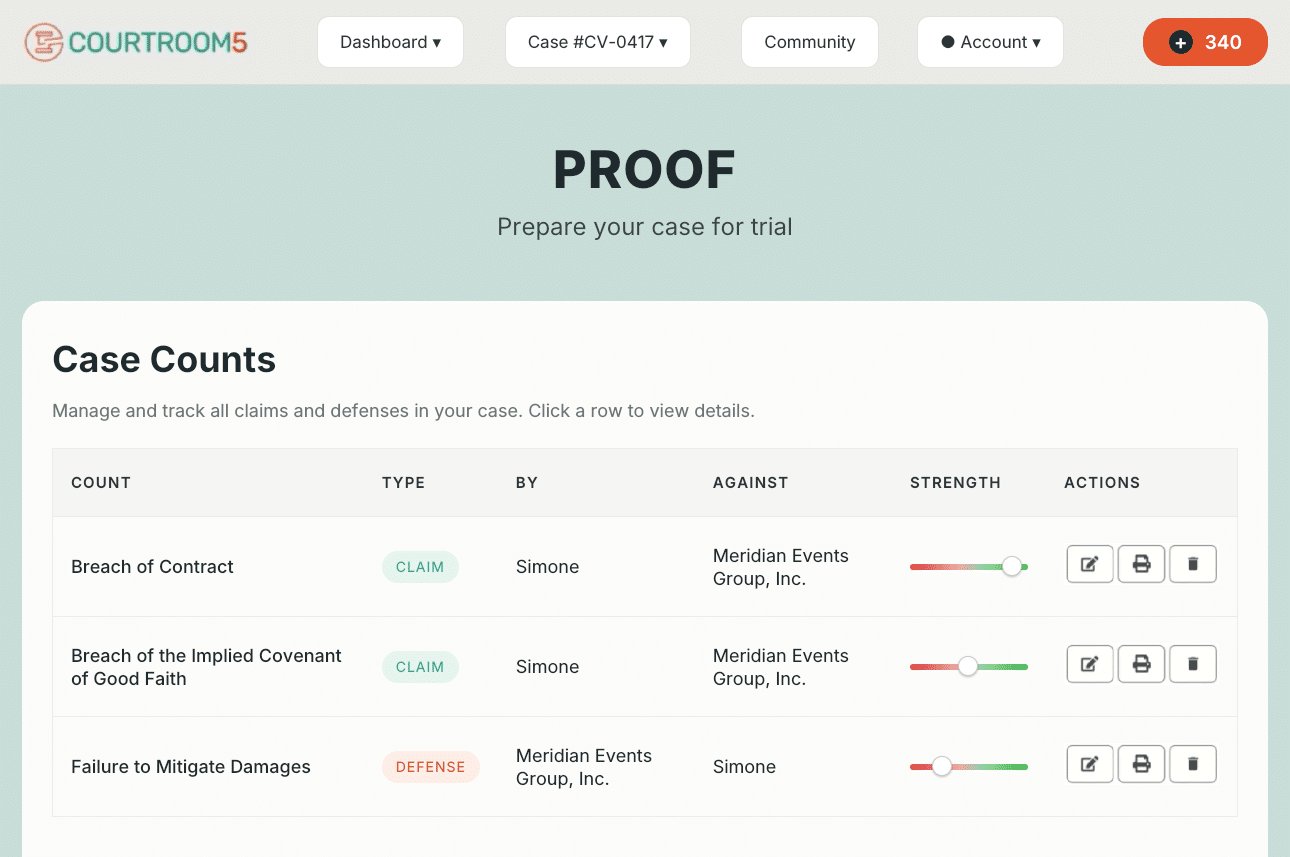Open the Dashboard dropdown menu
Screen dimensions: 1290x857
click(x=390, y=42)
